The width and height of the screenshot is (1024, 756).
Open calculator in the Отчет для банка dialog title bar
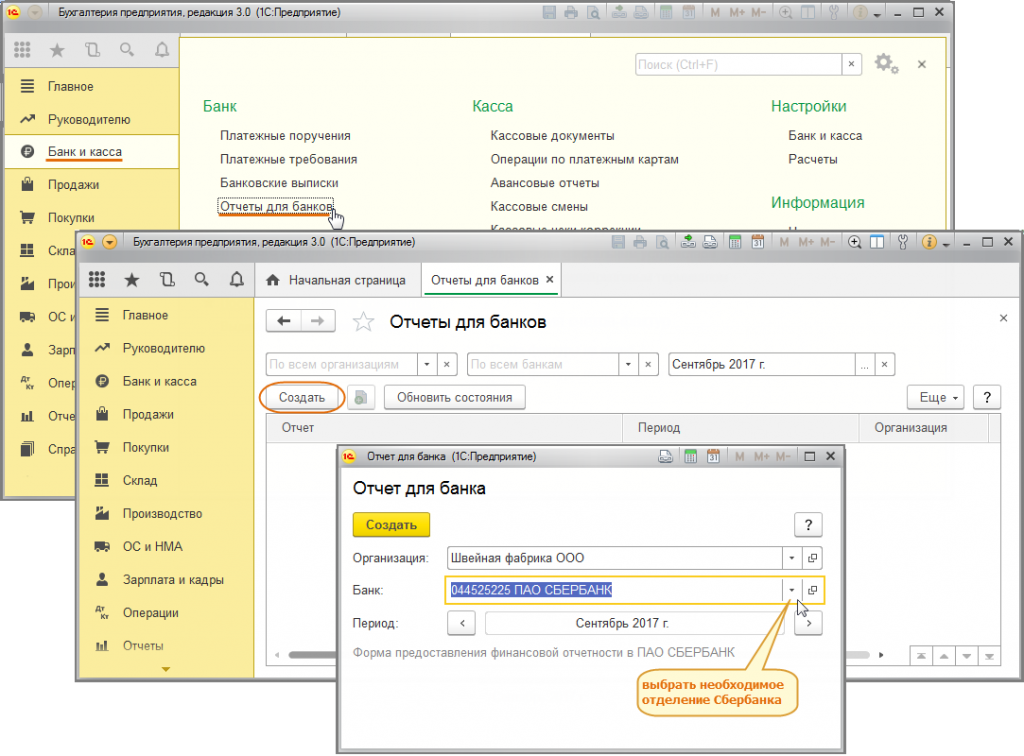[x=690, y=456]
